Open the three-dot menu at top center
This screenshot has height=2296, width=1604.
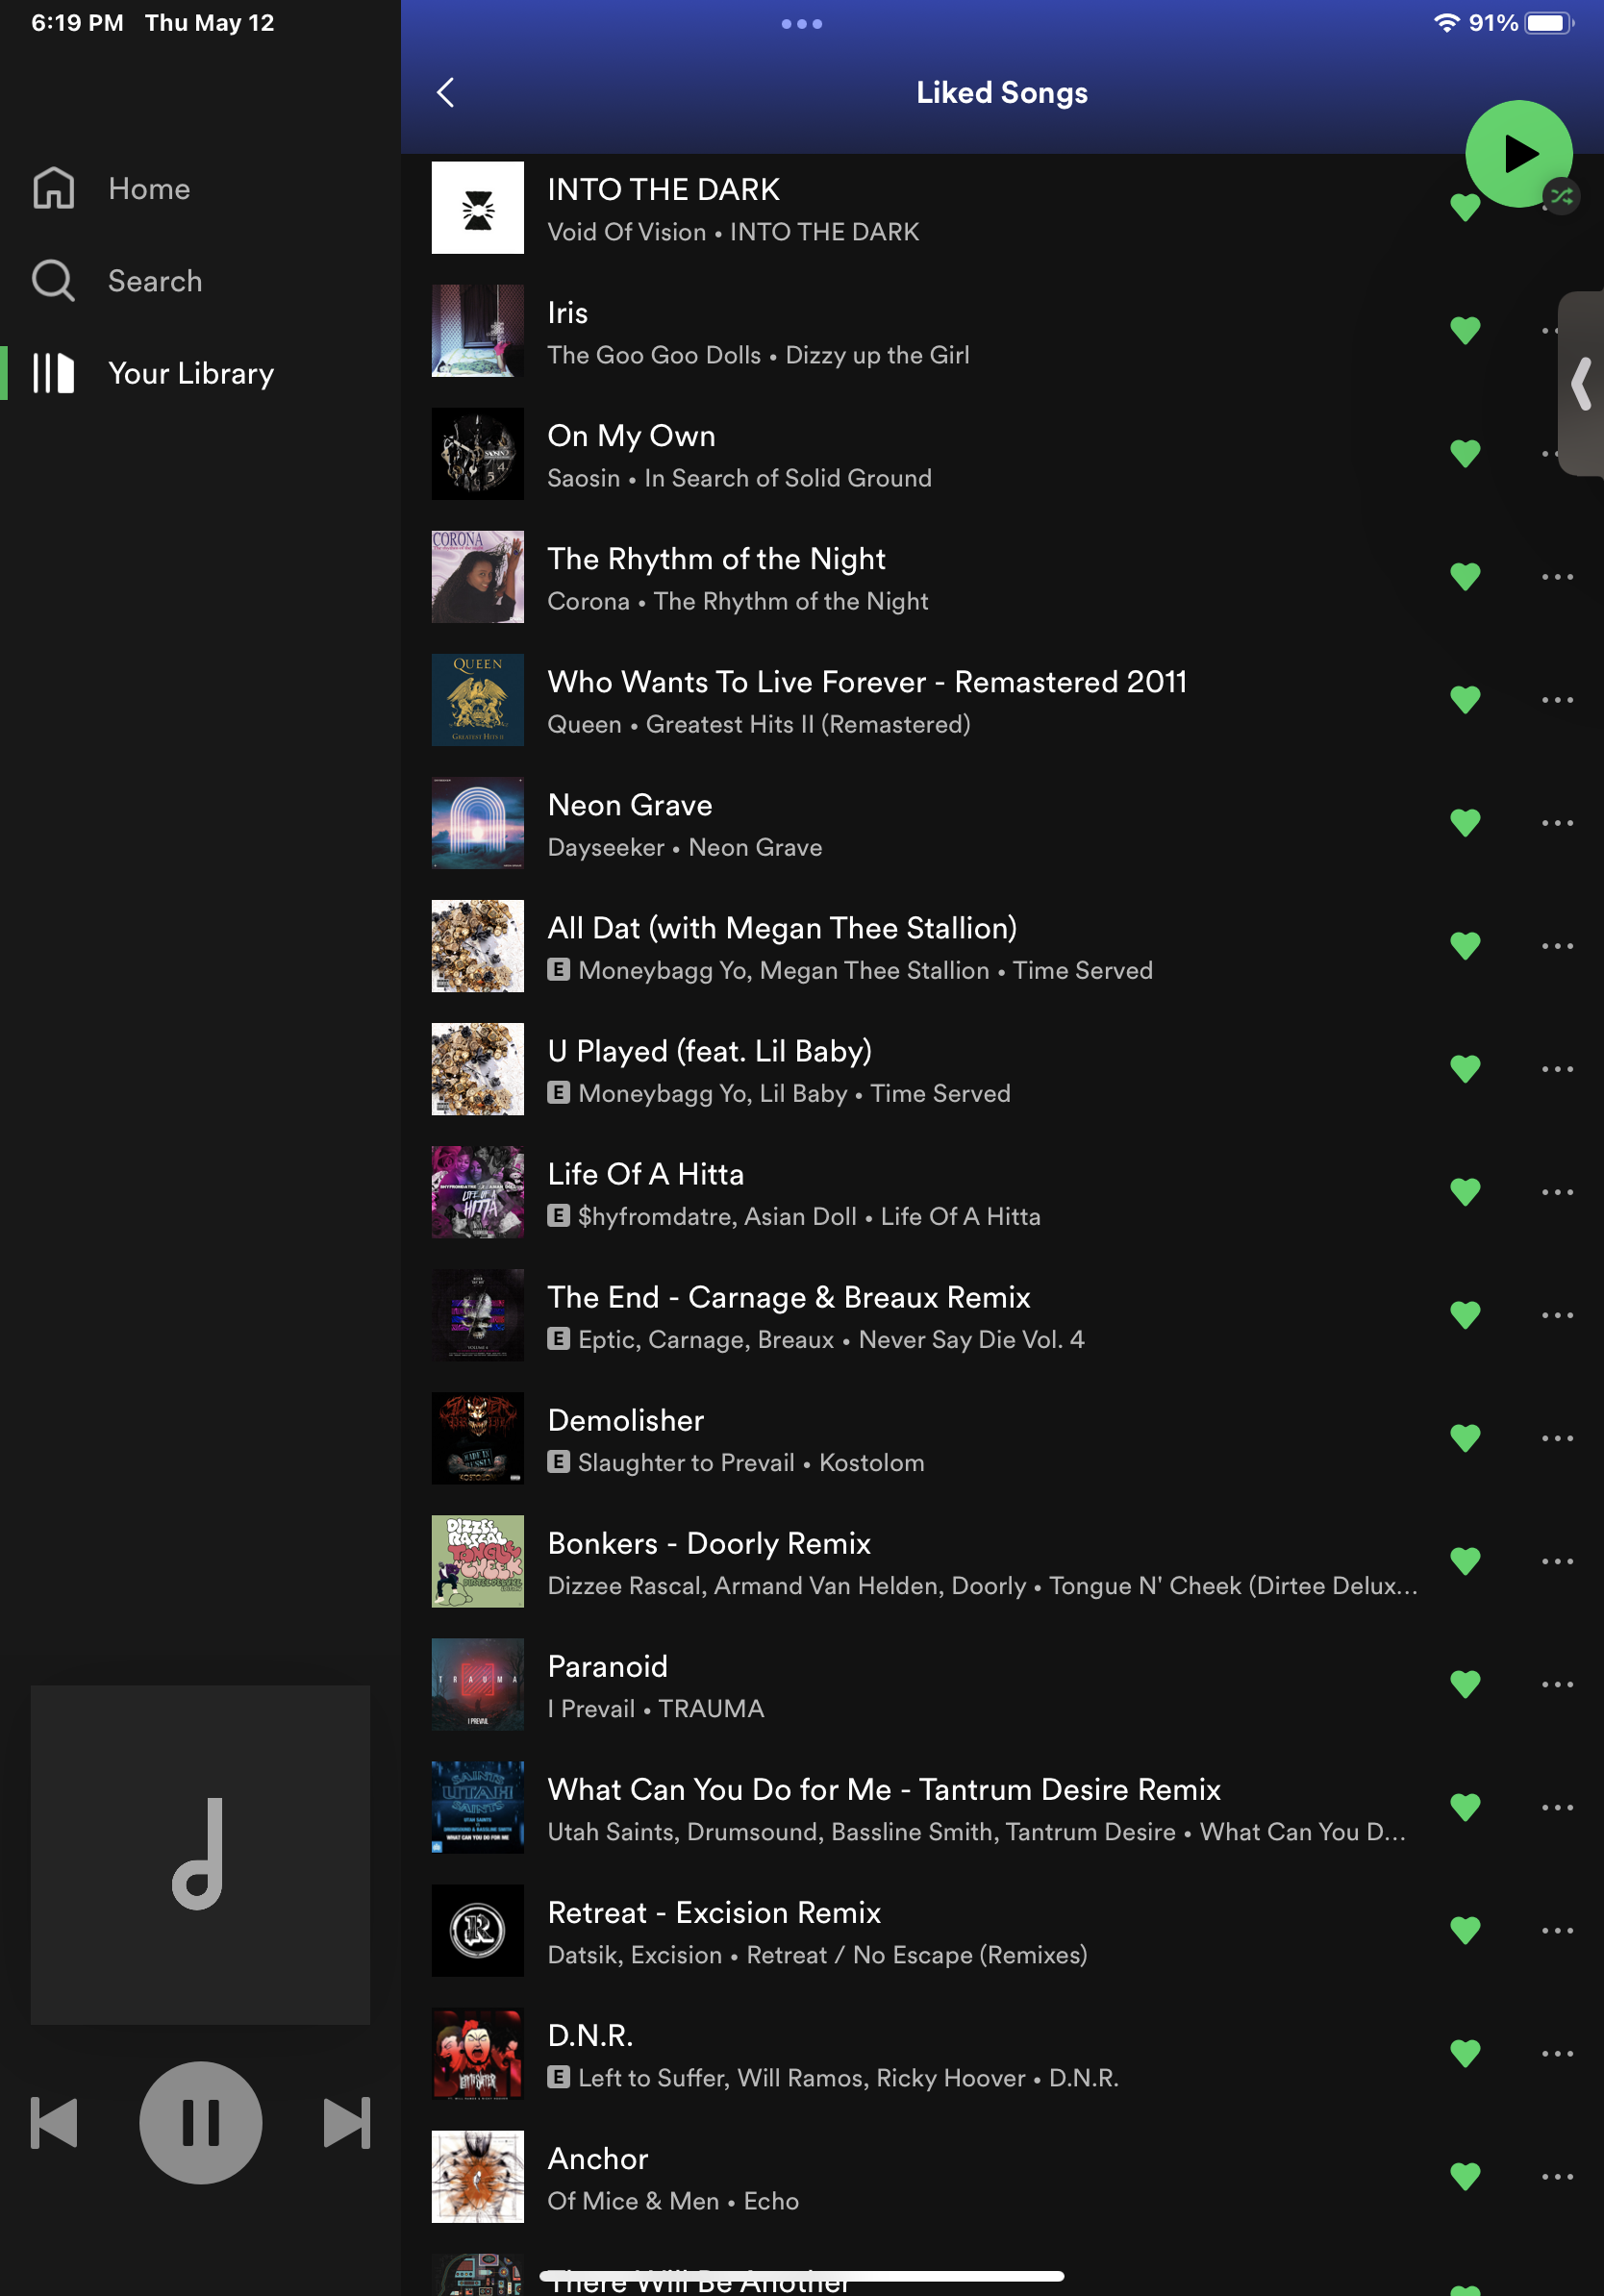pyautogui.click(x=801, y=24)
